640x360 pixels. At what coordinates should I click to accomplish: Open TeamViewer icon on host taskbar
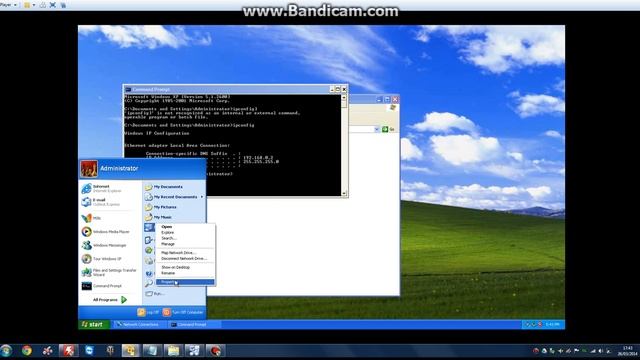click(89, 351)
